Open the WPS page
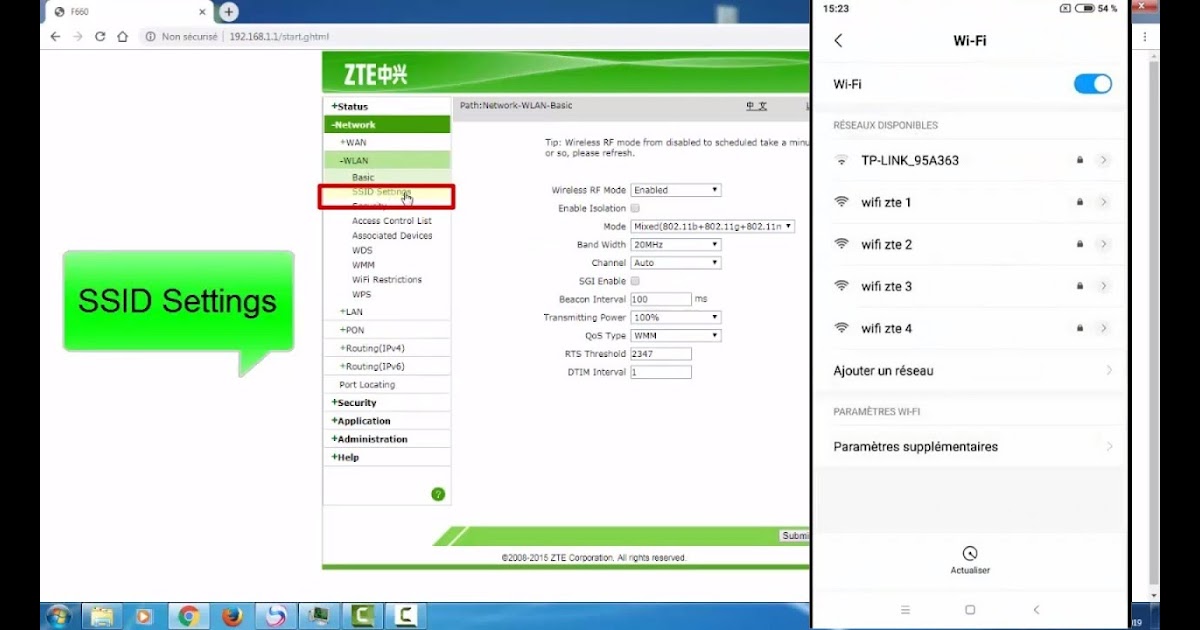 click(361, 295)
